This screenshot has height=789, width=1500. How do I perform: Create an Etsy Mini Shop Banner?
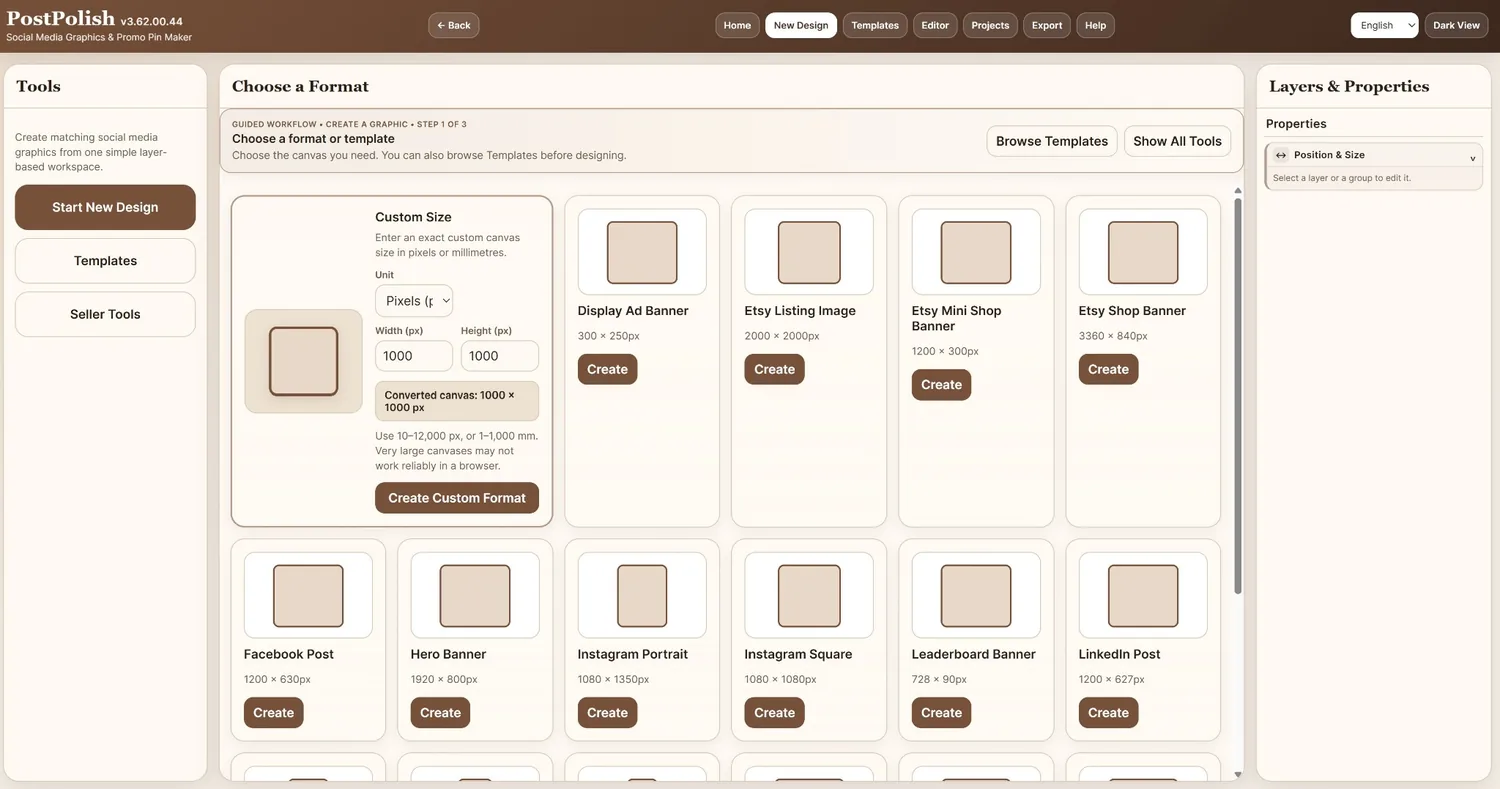tap(941, 385)
